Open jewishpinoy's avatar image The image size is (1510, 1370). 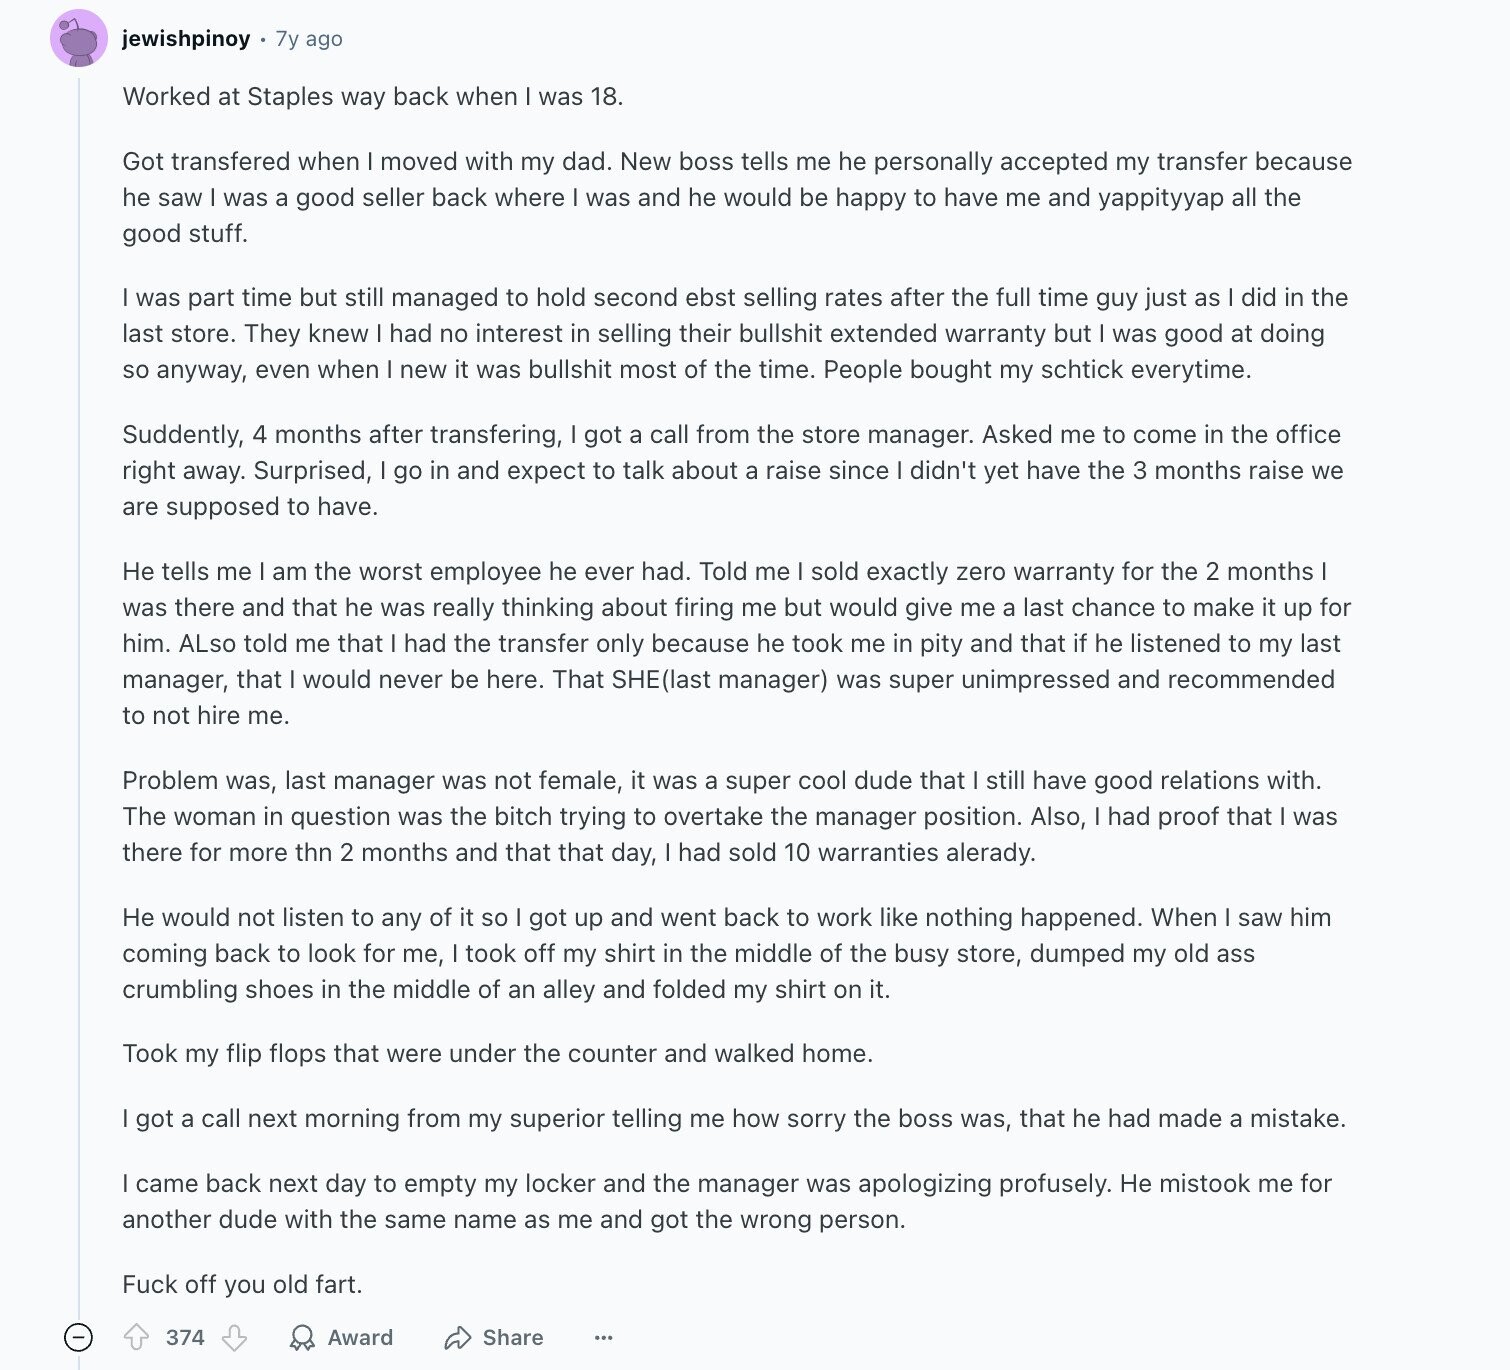(79, 38)
